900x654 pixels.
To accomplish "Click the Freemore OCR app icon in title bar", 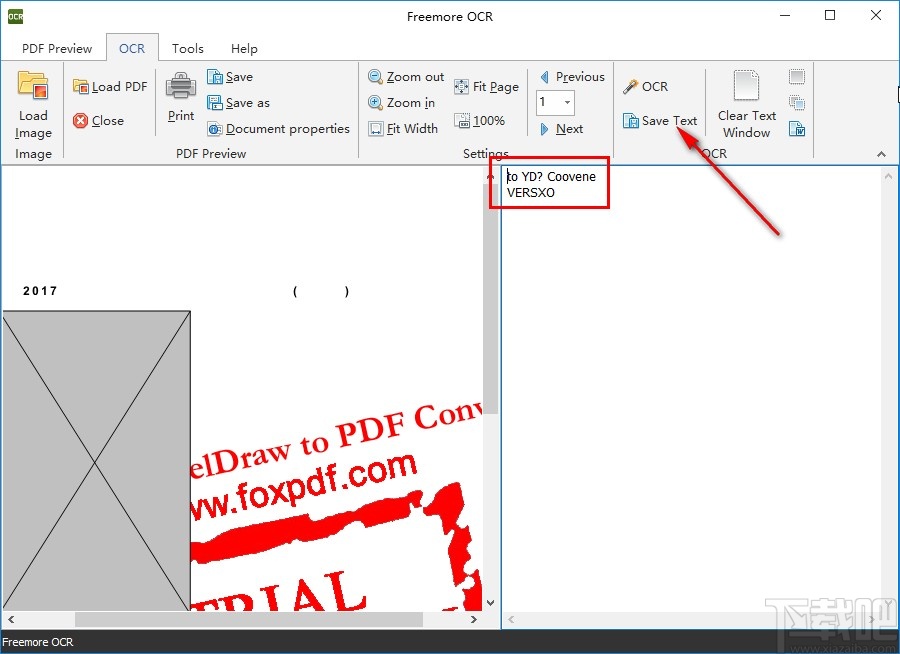I will (x=15, y=16).
